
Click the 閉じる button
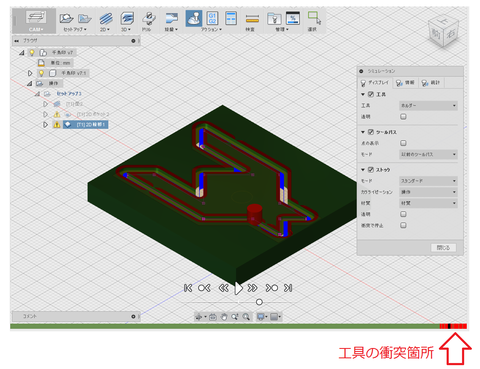click(443, 248)
